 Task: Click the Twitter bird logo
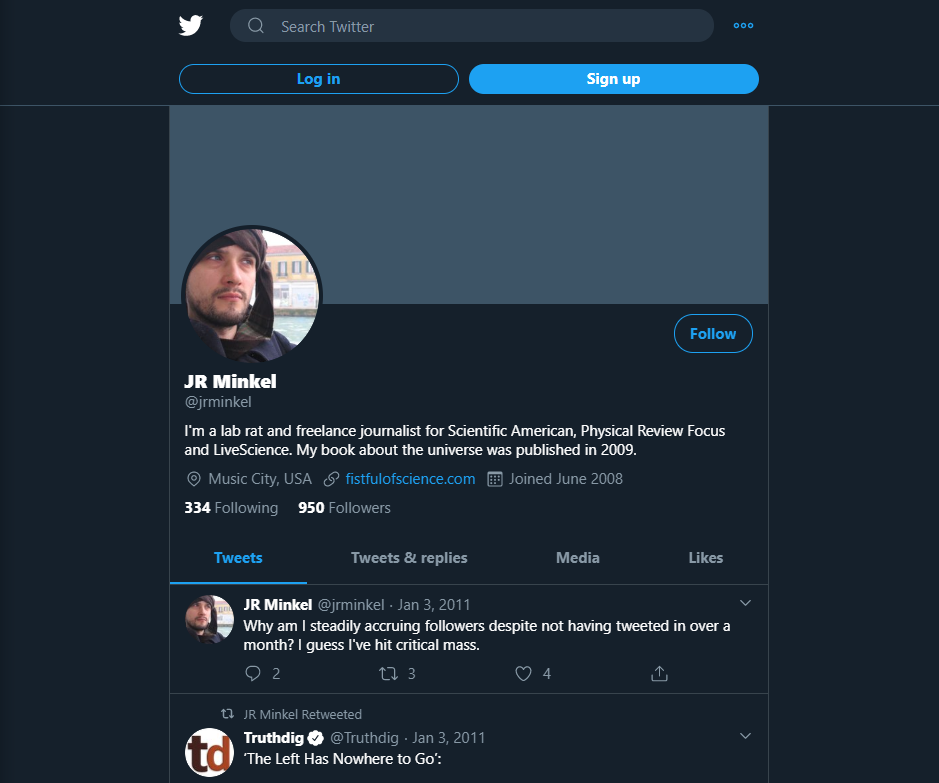tap(190, 26)
